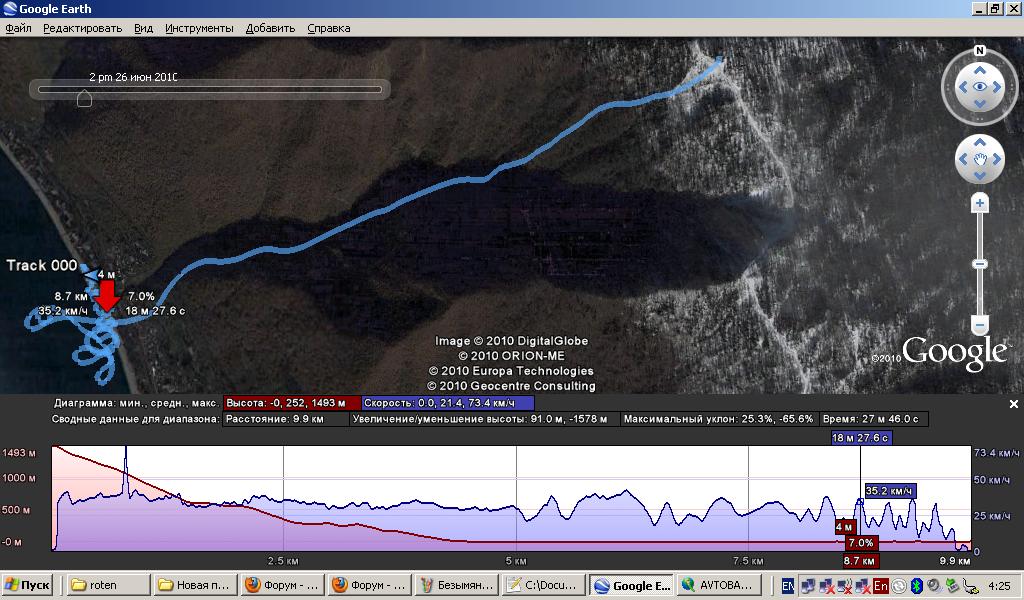Tilt view up with Look joystick arrow
The width and height of the screenshot is (1024, 600).
click(x=980, y=70)
